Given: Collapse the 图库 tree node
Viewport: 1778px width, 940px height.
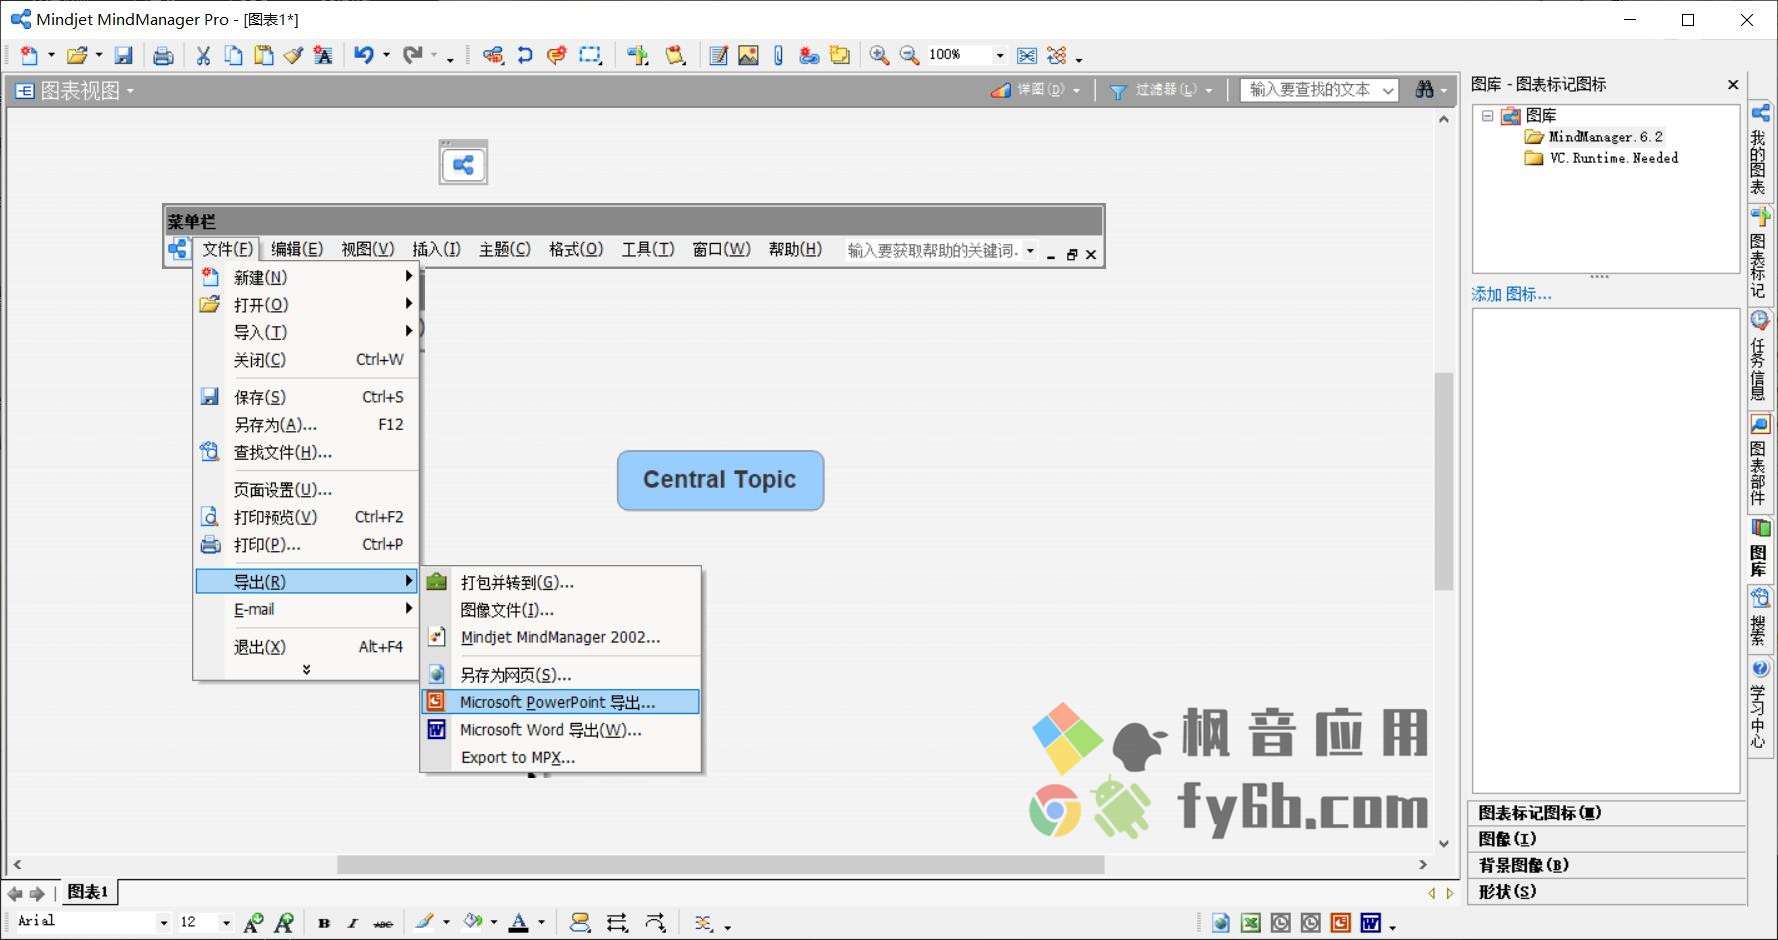Looking at the screenshot, I should 1487,116.
